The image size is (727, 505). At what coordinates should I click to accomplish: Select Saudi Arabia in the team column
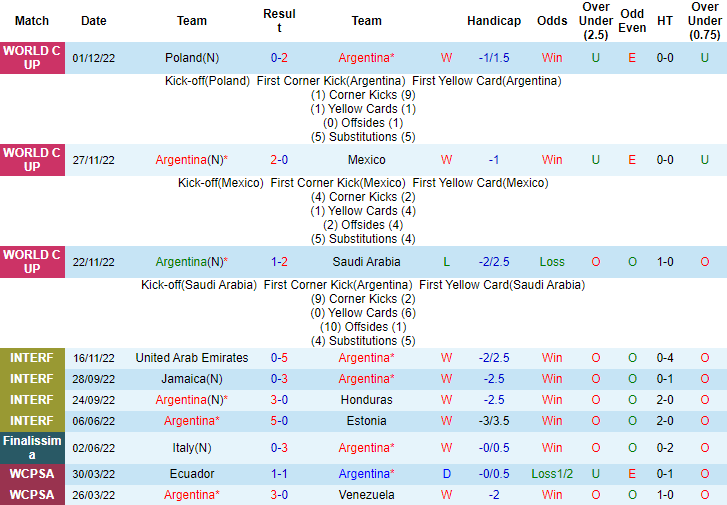coord(366,262)
